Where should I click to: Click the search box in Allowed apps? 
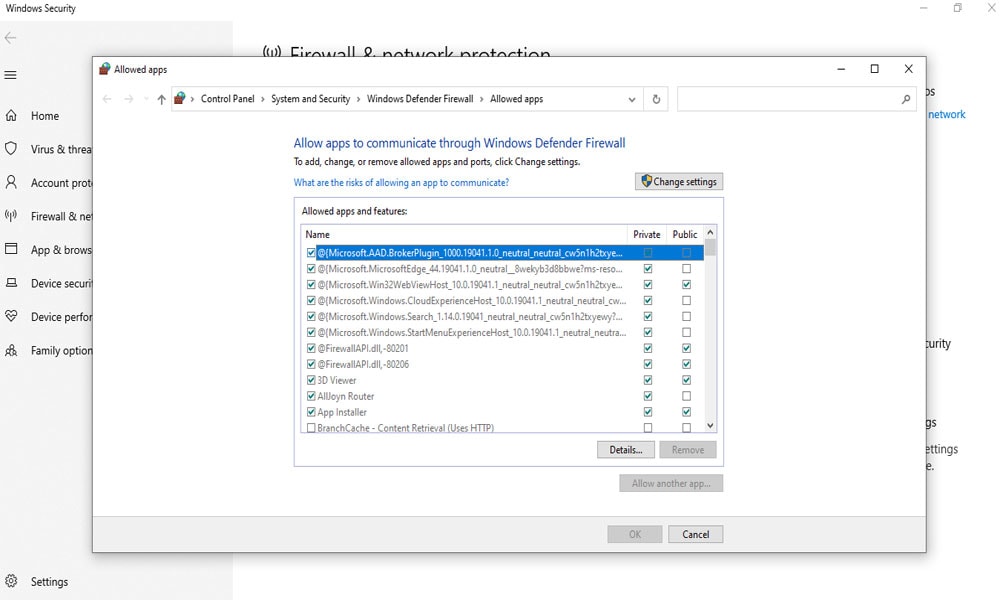[x=797, y=99]
